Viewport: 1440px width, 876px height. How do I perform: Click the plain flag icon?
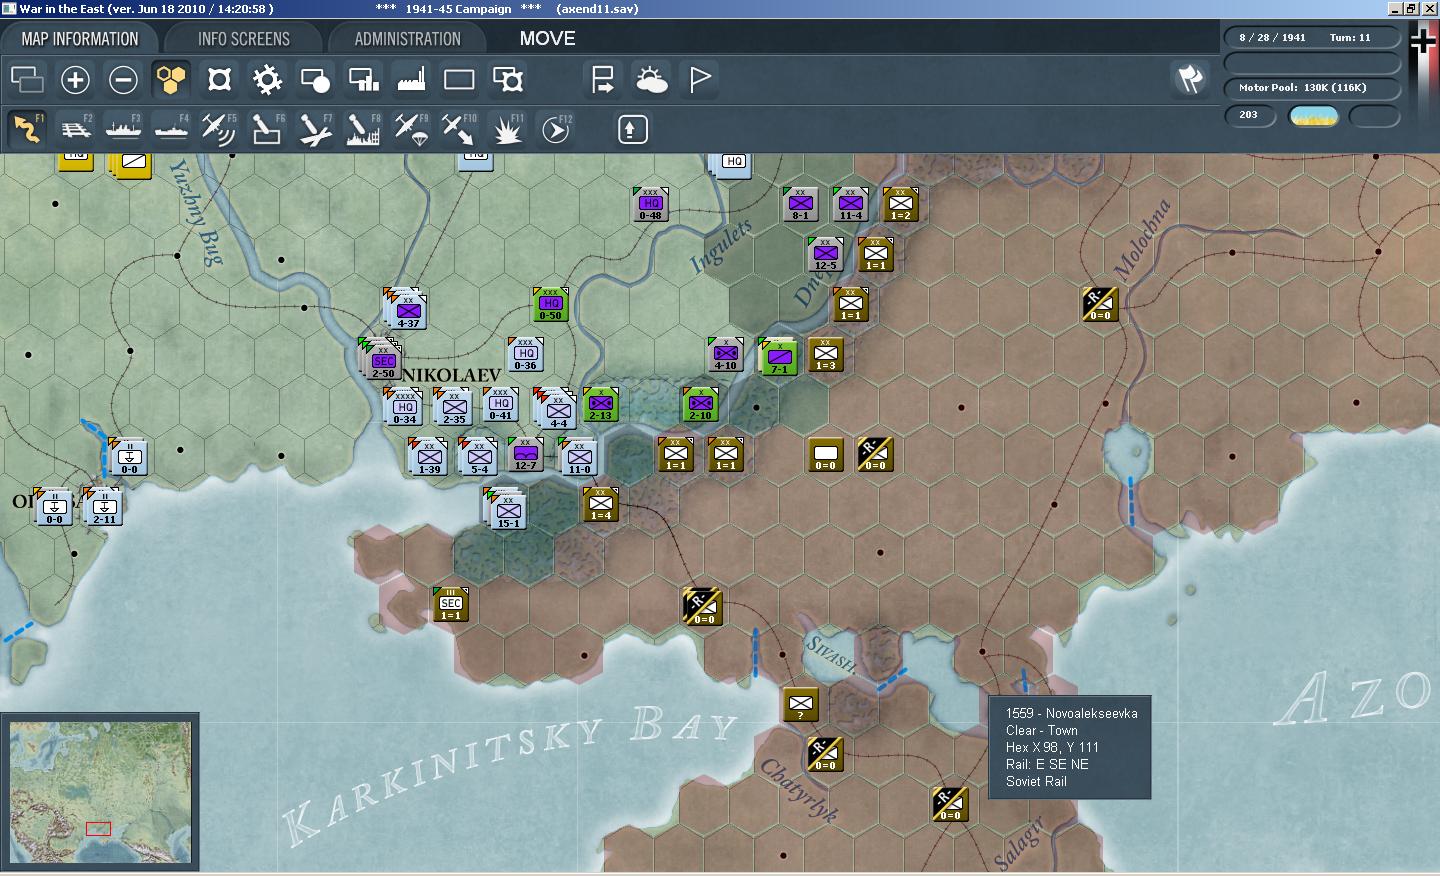click(699, 79)
